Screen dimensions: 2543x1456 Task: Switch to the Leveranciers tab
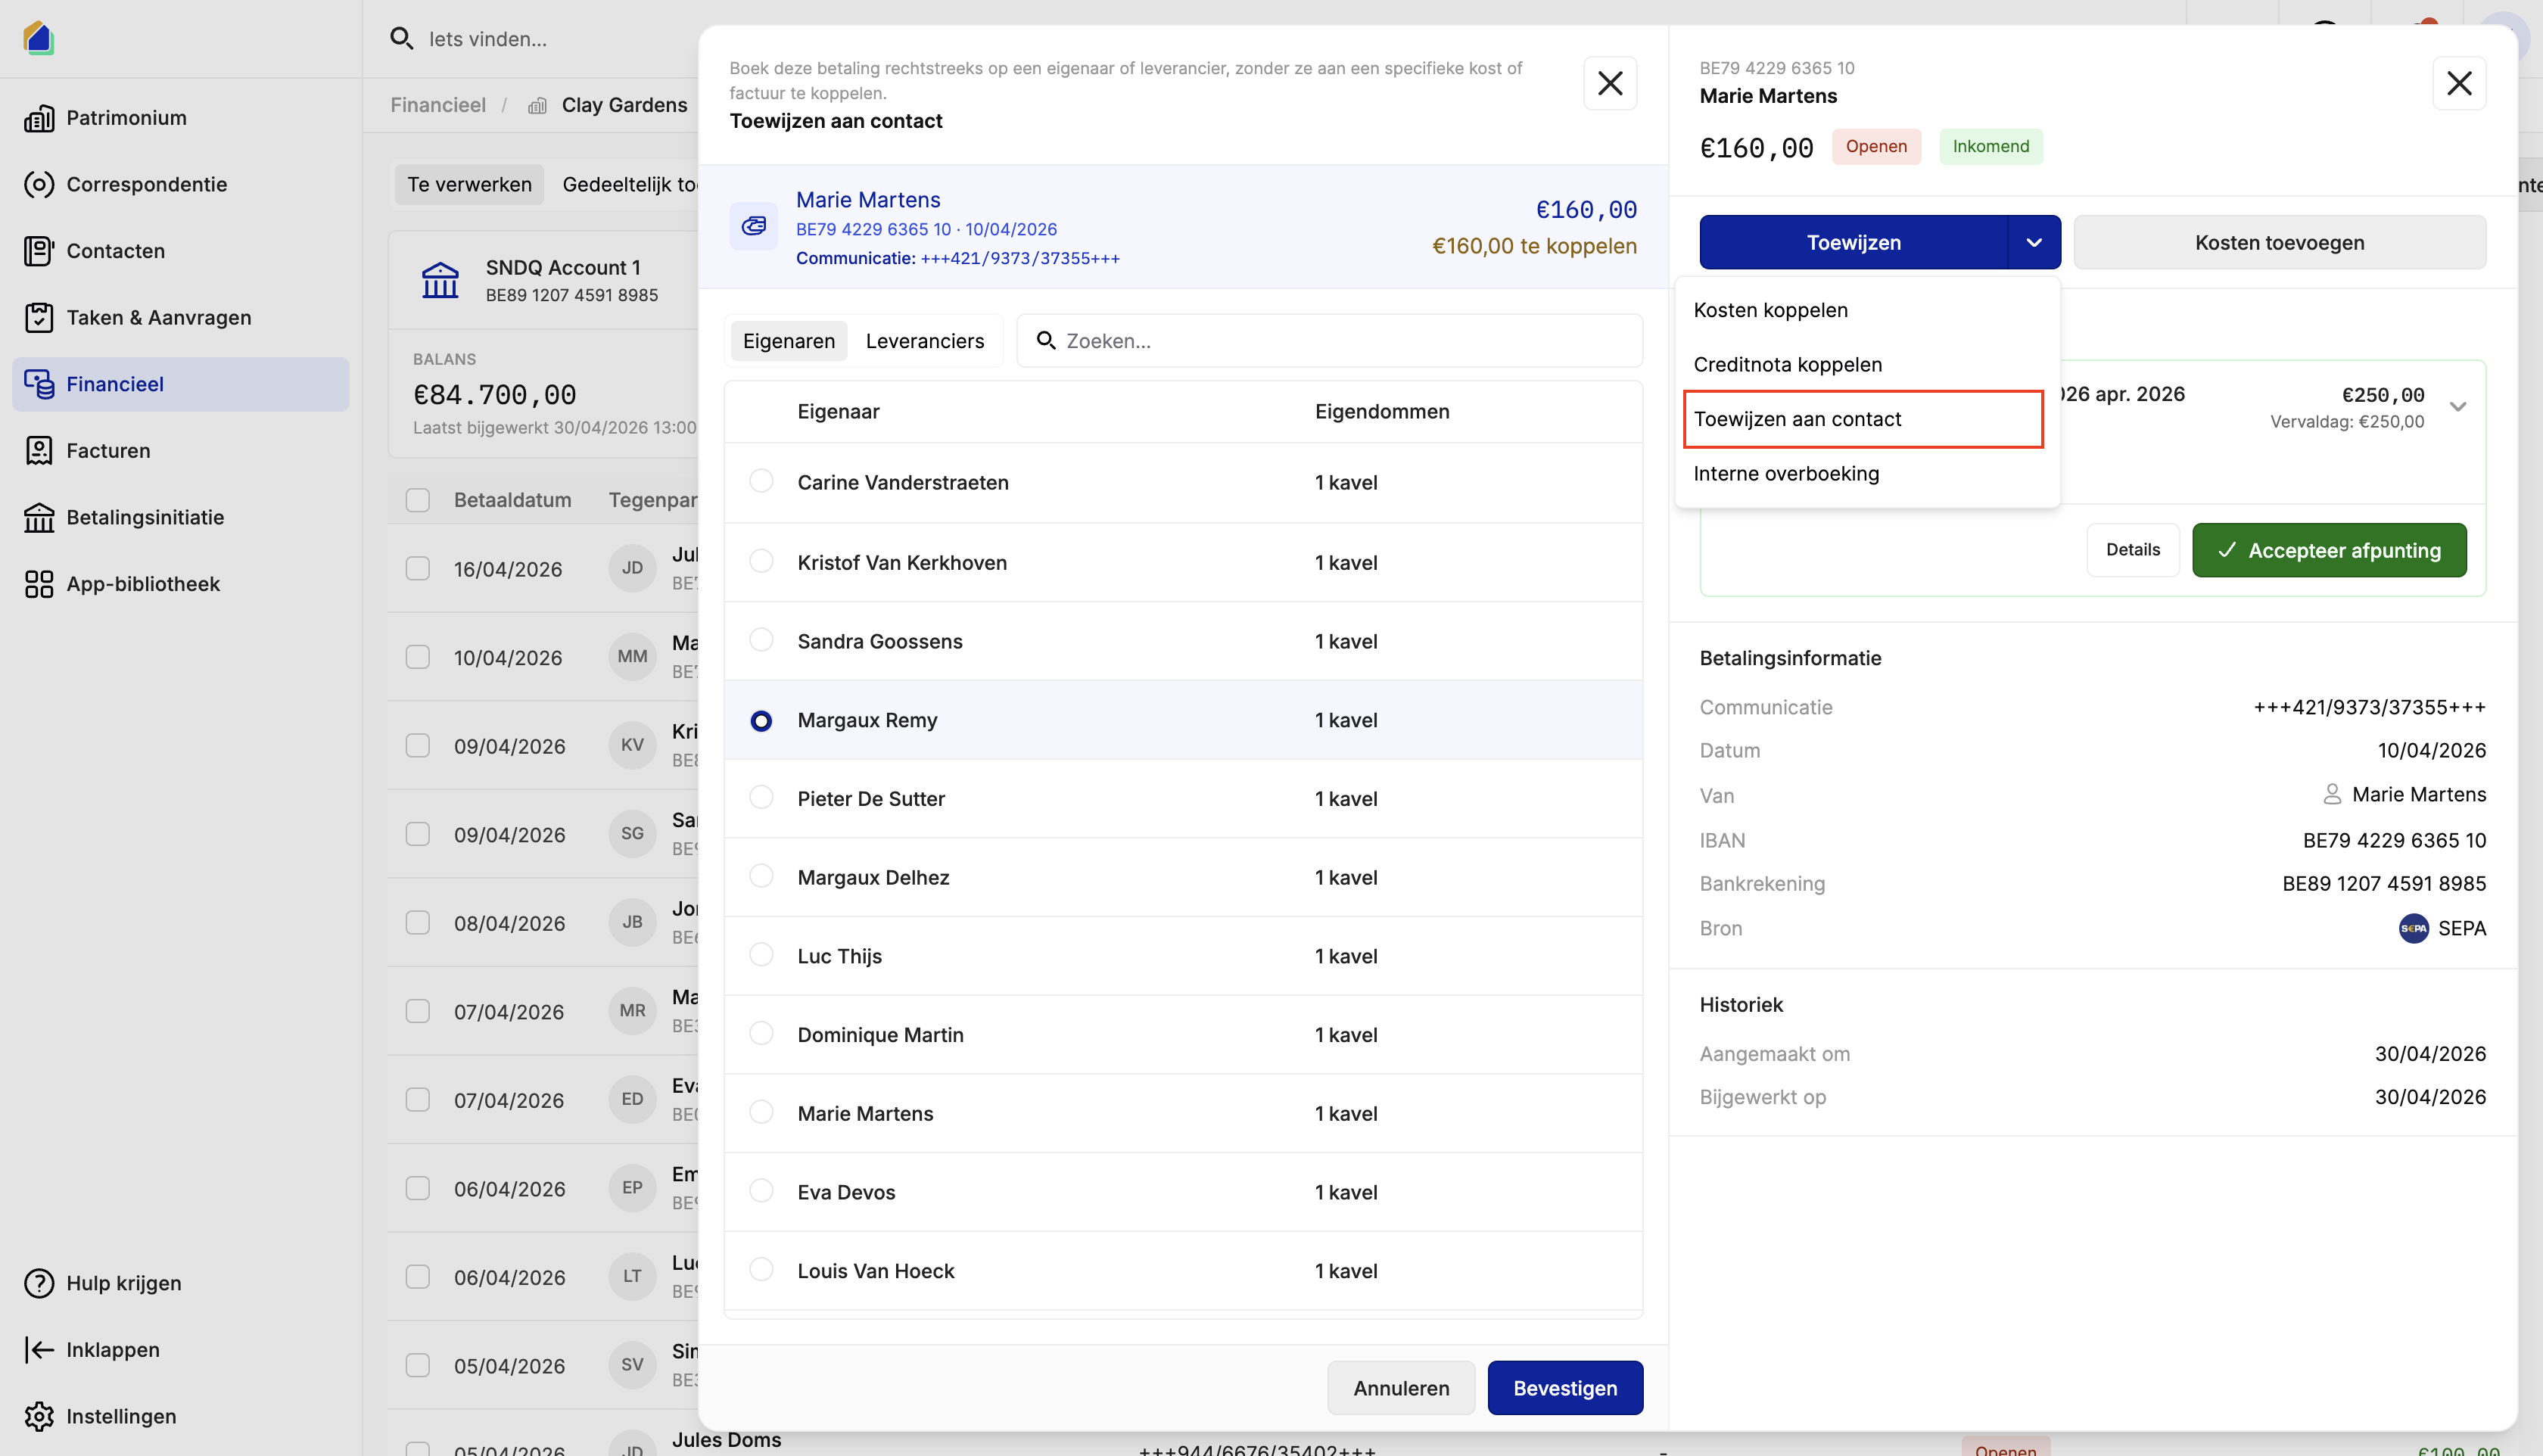click(x=925, y=341)
